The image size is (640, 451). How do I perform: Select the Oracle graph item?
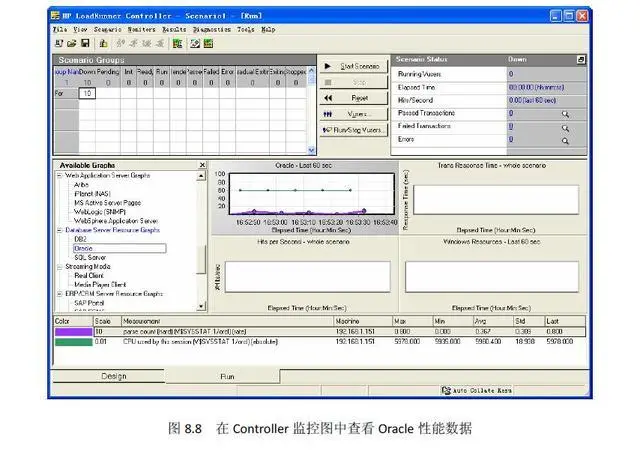pyautogui.click(x=120, y=248)
